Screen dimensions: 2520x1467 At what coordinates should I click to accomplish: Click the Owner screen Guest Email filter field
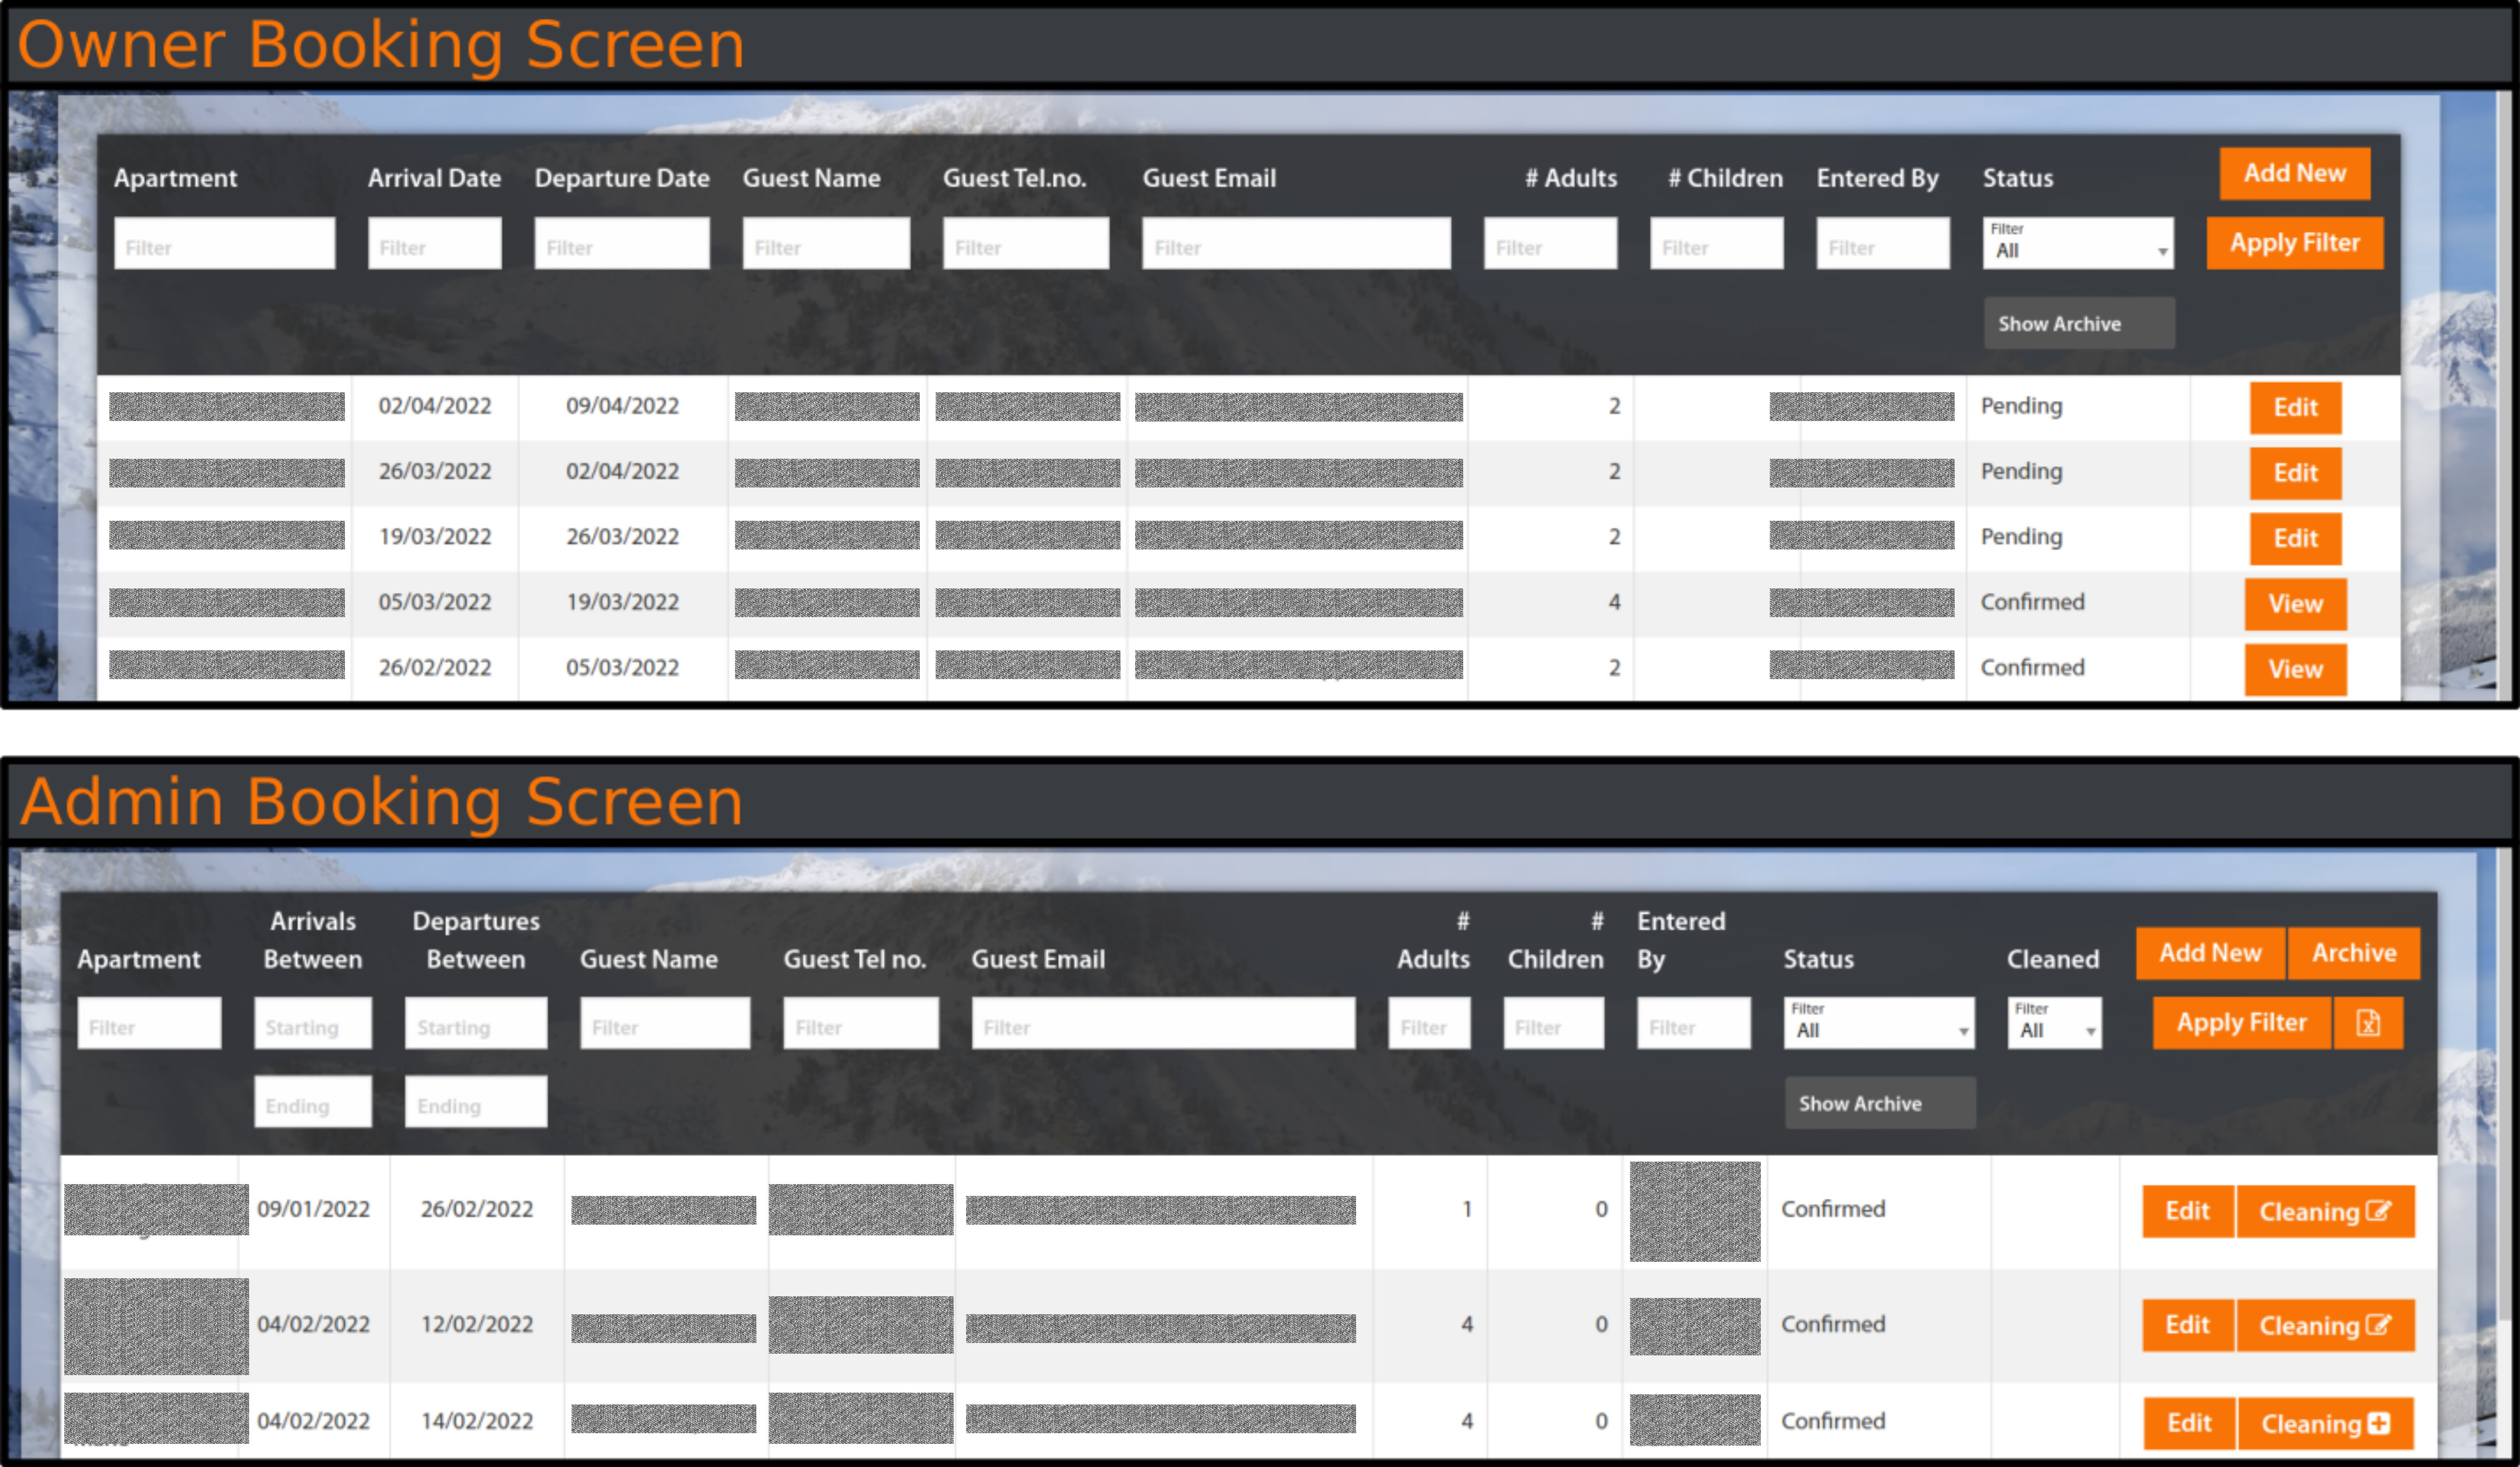click(x=1295, y=243)
